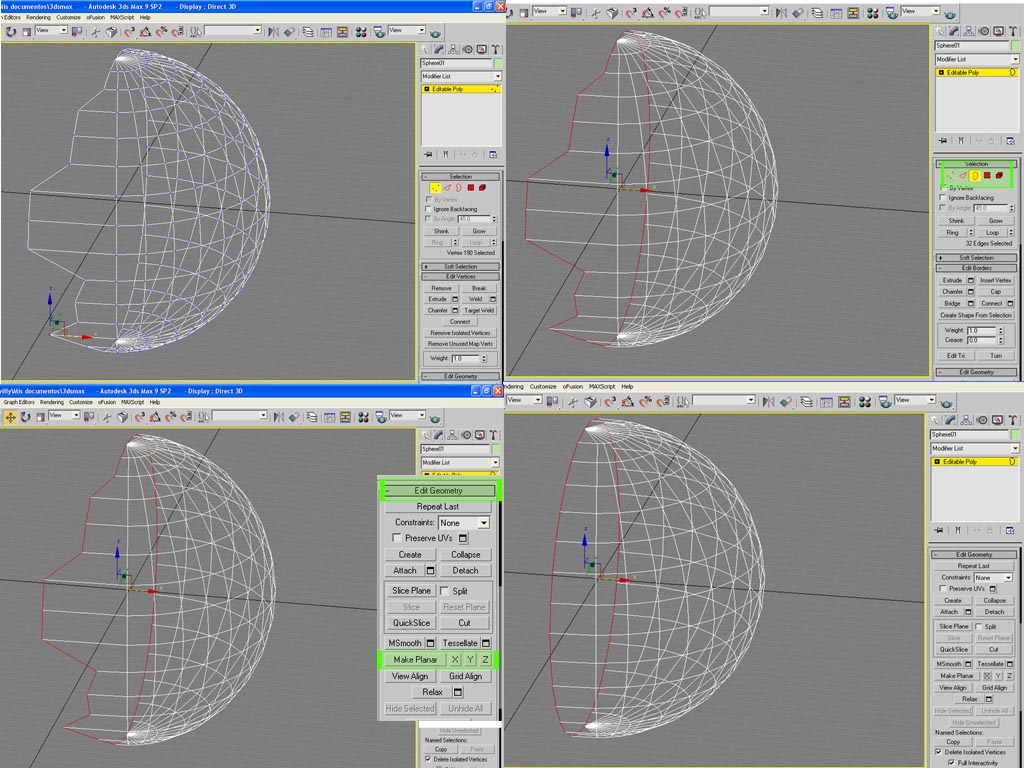Check Preserve UVs in enlarged Edit Geometry panel
Screen dimensions: 1024x768
396,537
